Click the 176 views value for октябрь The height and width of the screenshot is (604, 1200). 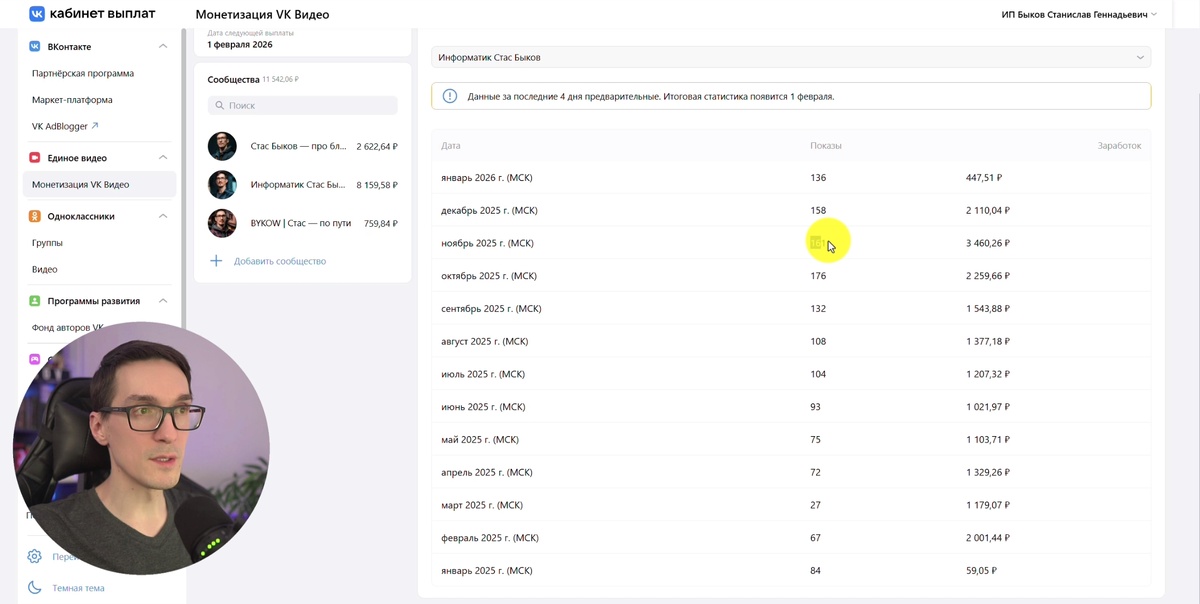tap(818, 276)
